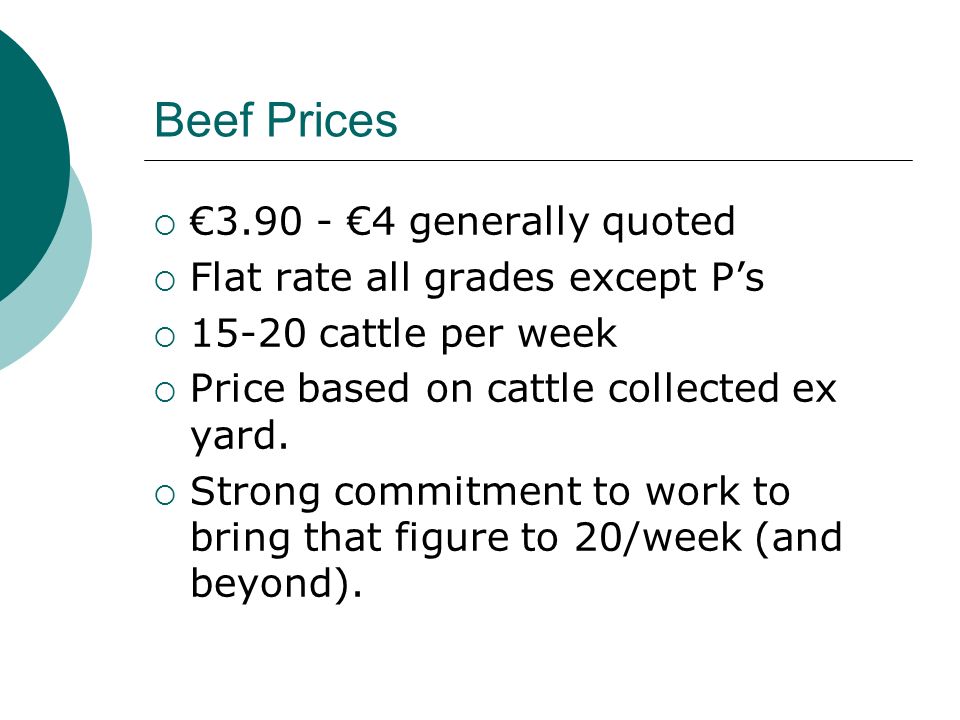Viewport: 960px width, 720px height.
Task: Click the text '15-20 cattle per week'
Action: [403, 334]
